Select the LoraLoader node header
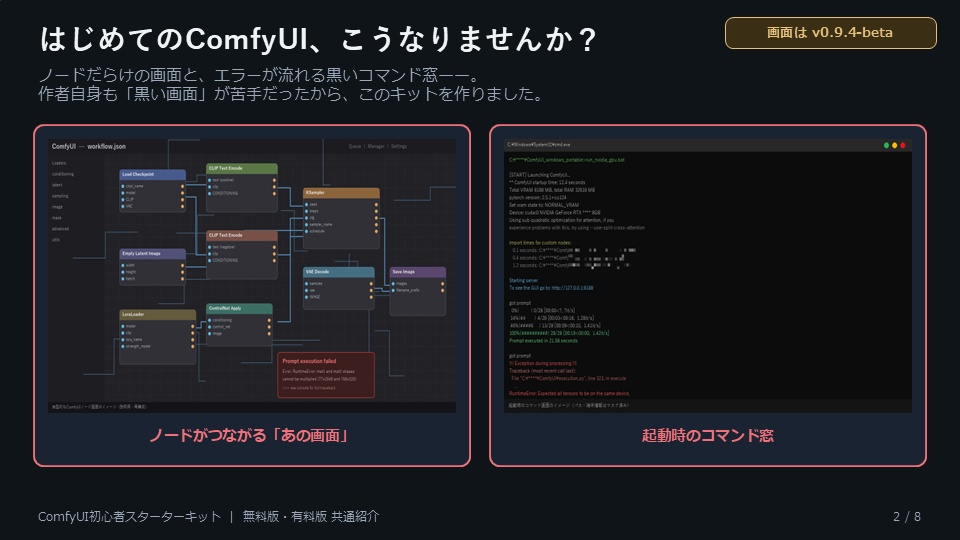Screen dimensions: 960x540 pos(157,315)
